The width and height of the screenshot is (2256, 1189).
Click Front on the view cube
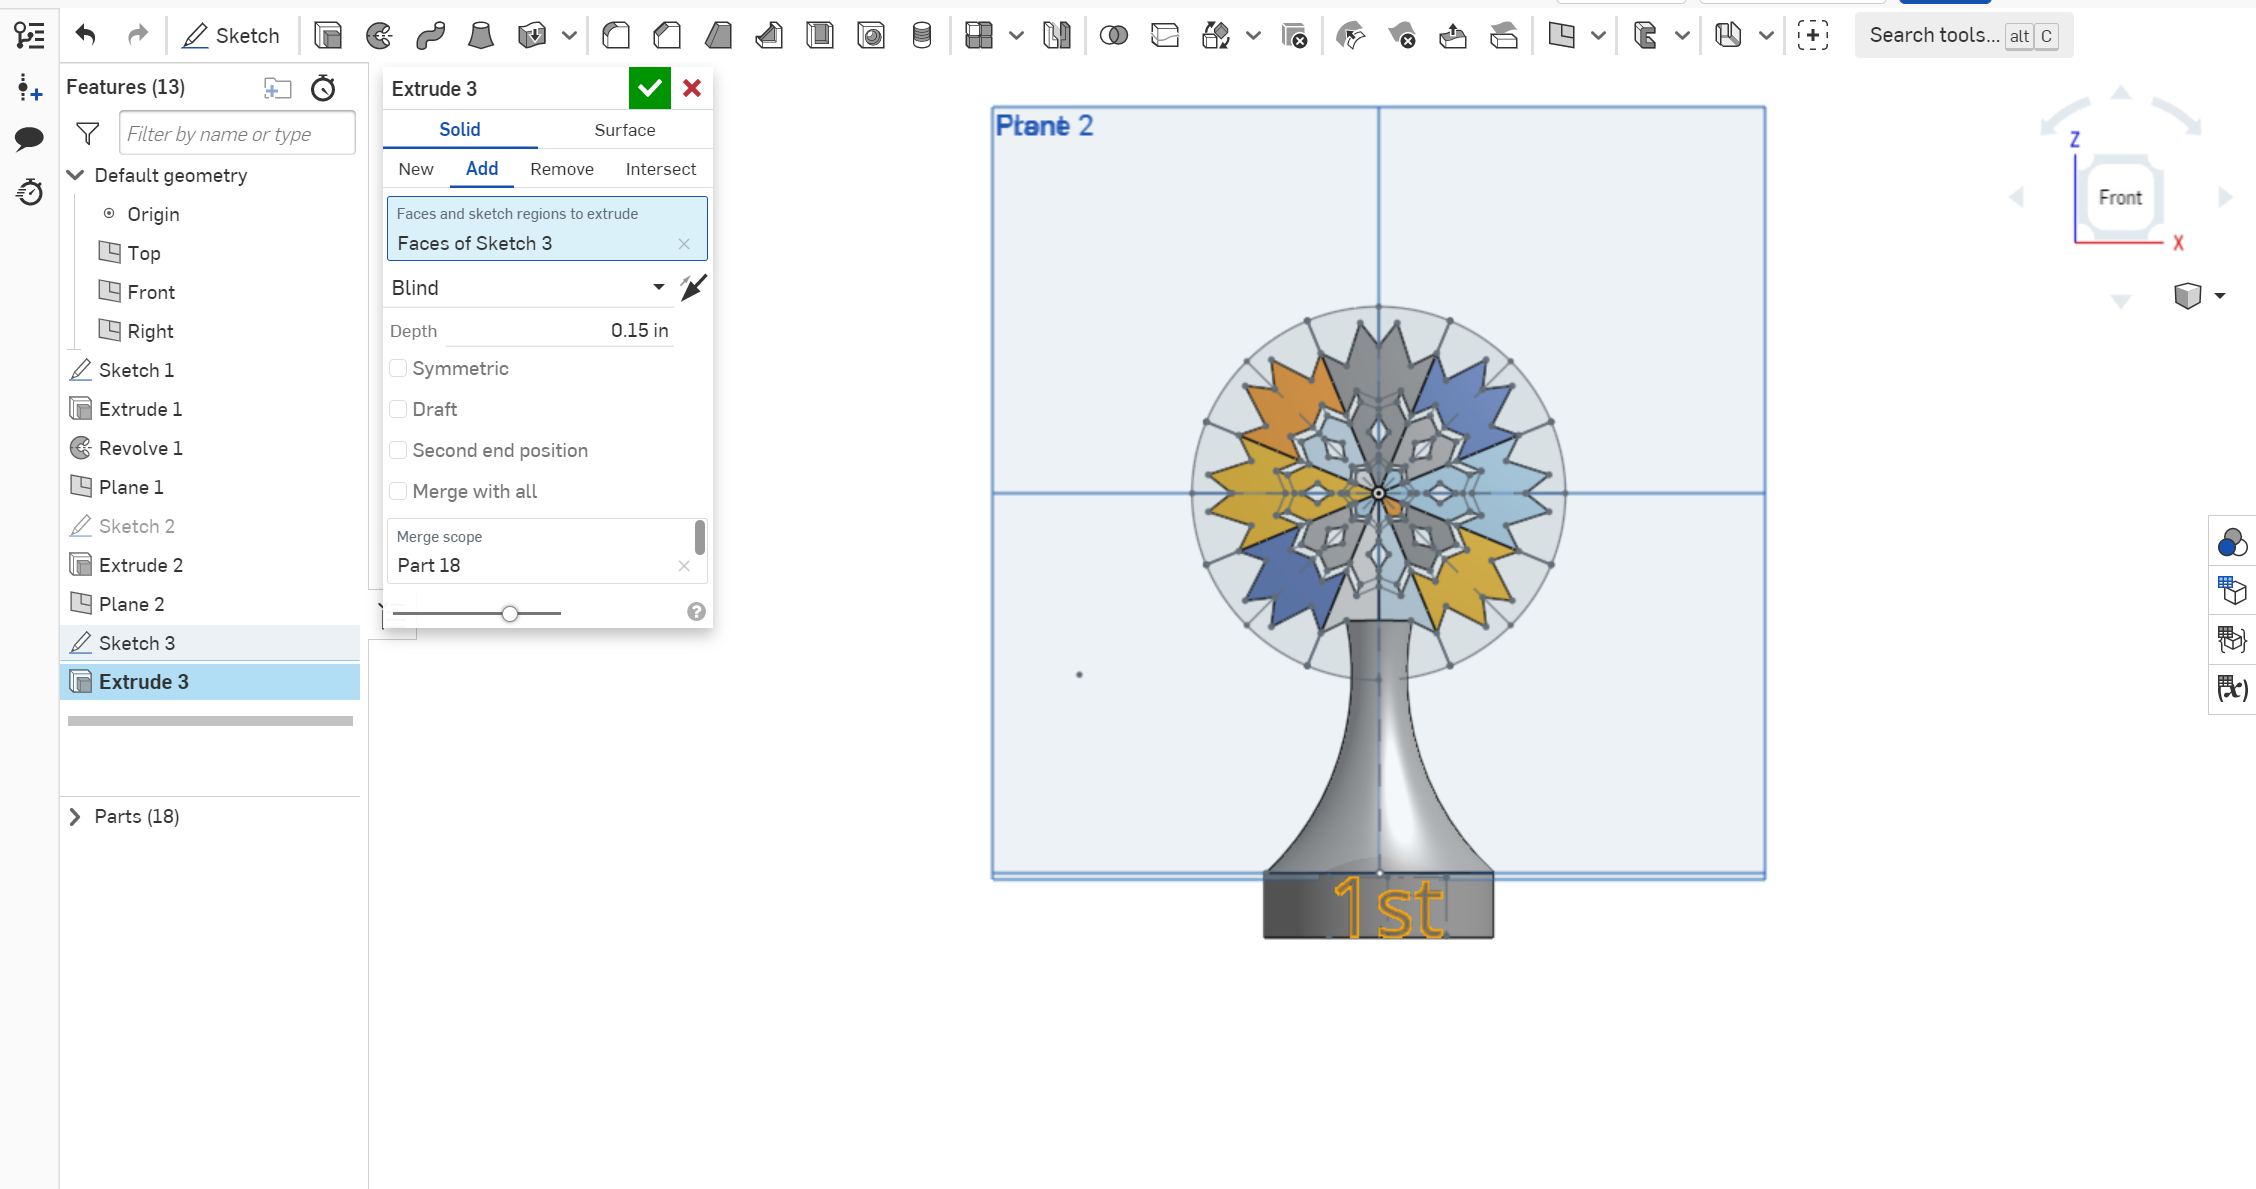click(2120, 196)
